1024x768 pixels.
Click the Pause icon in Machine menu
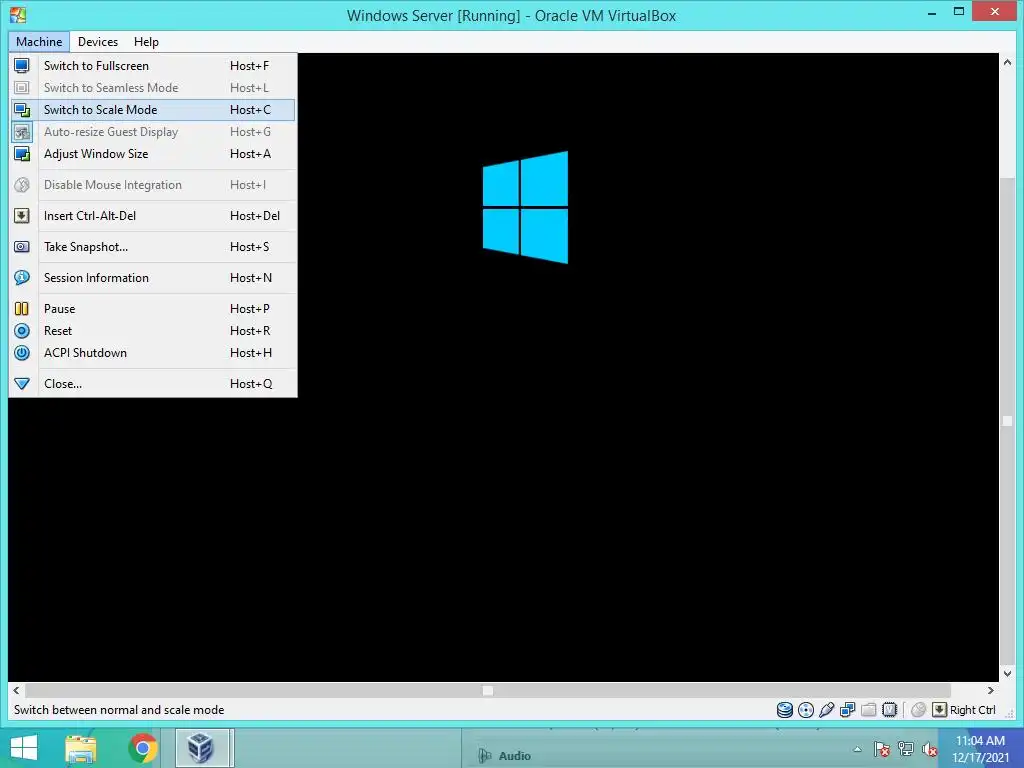[22, 309]
